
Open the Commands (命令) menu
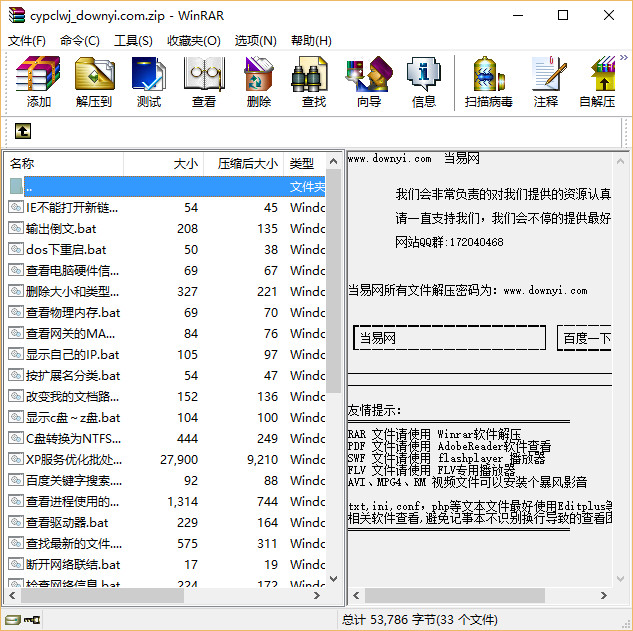[80, 40]
